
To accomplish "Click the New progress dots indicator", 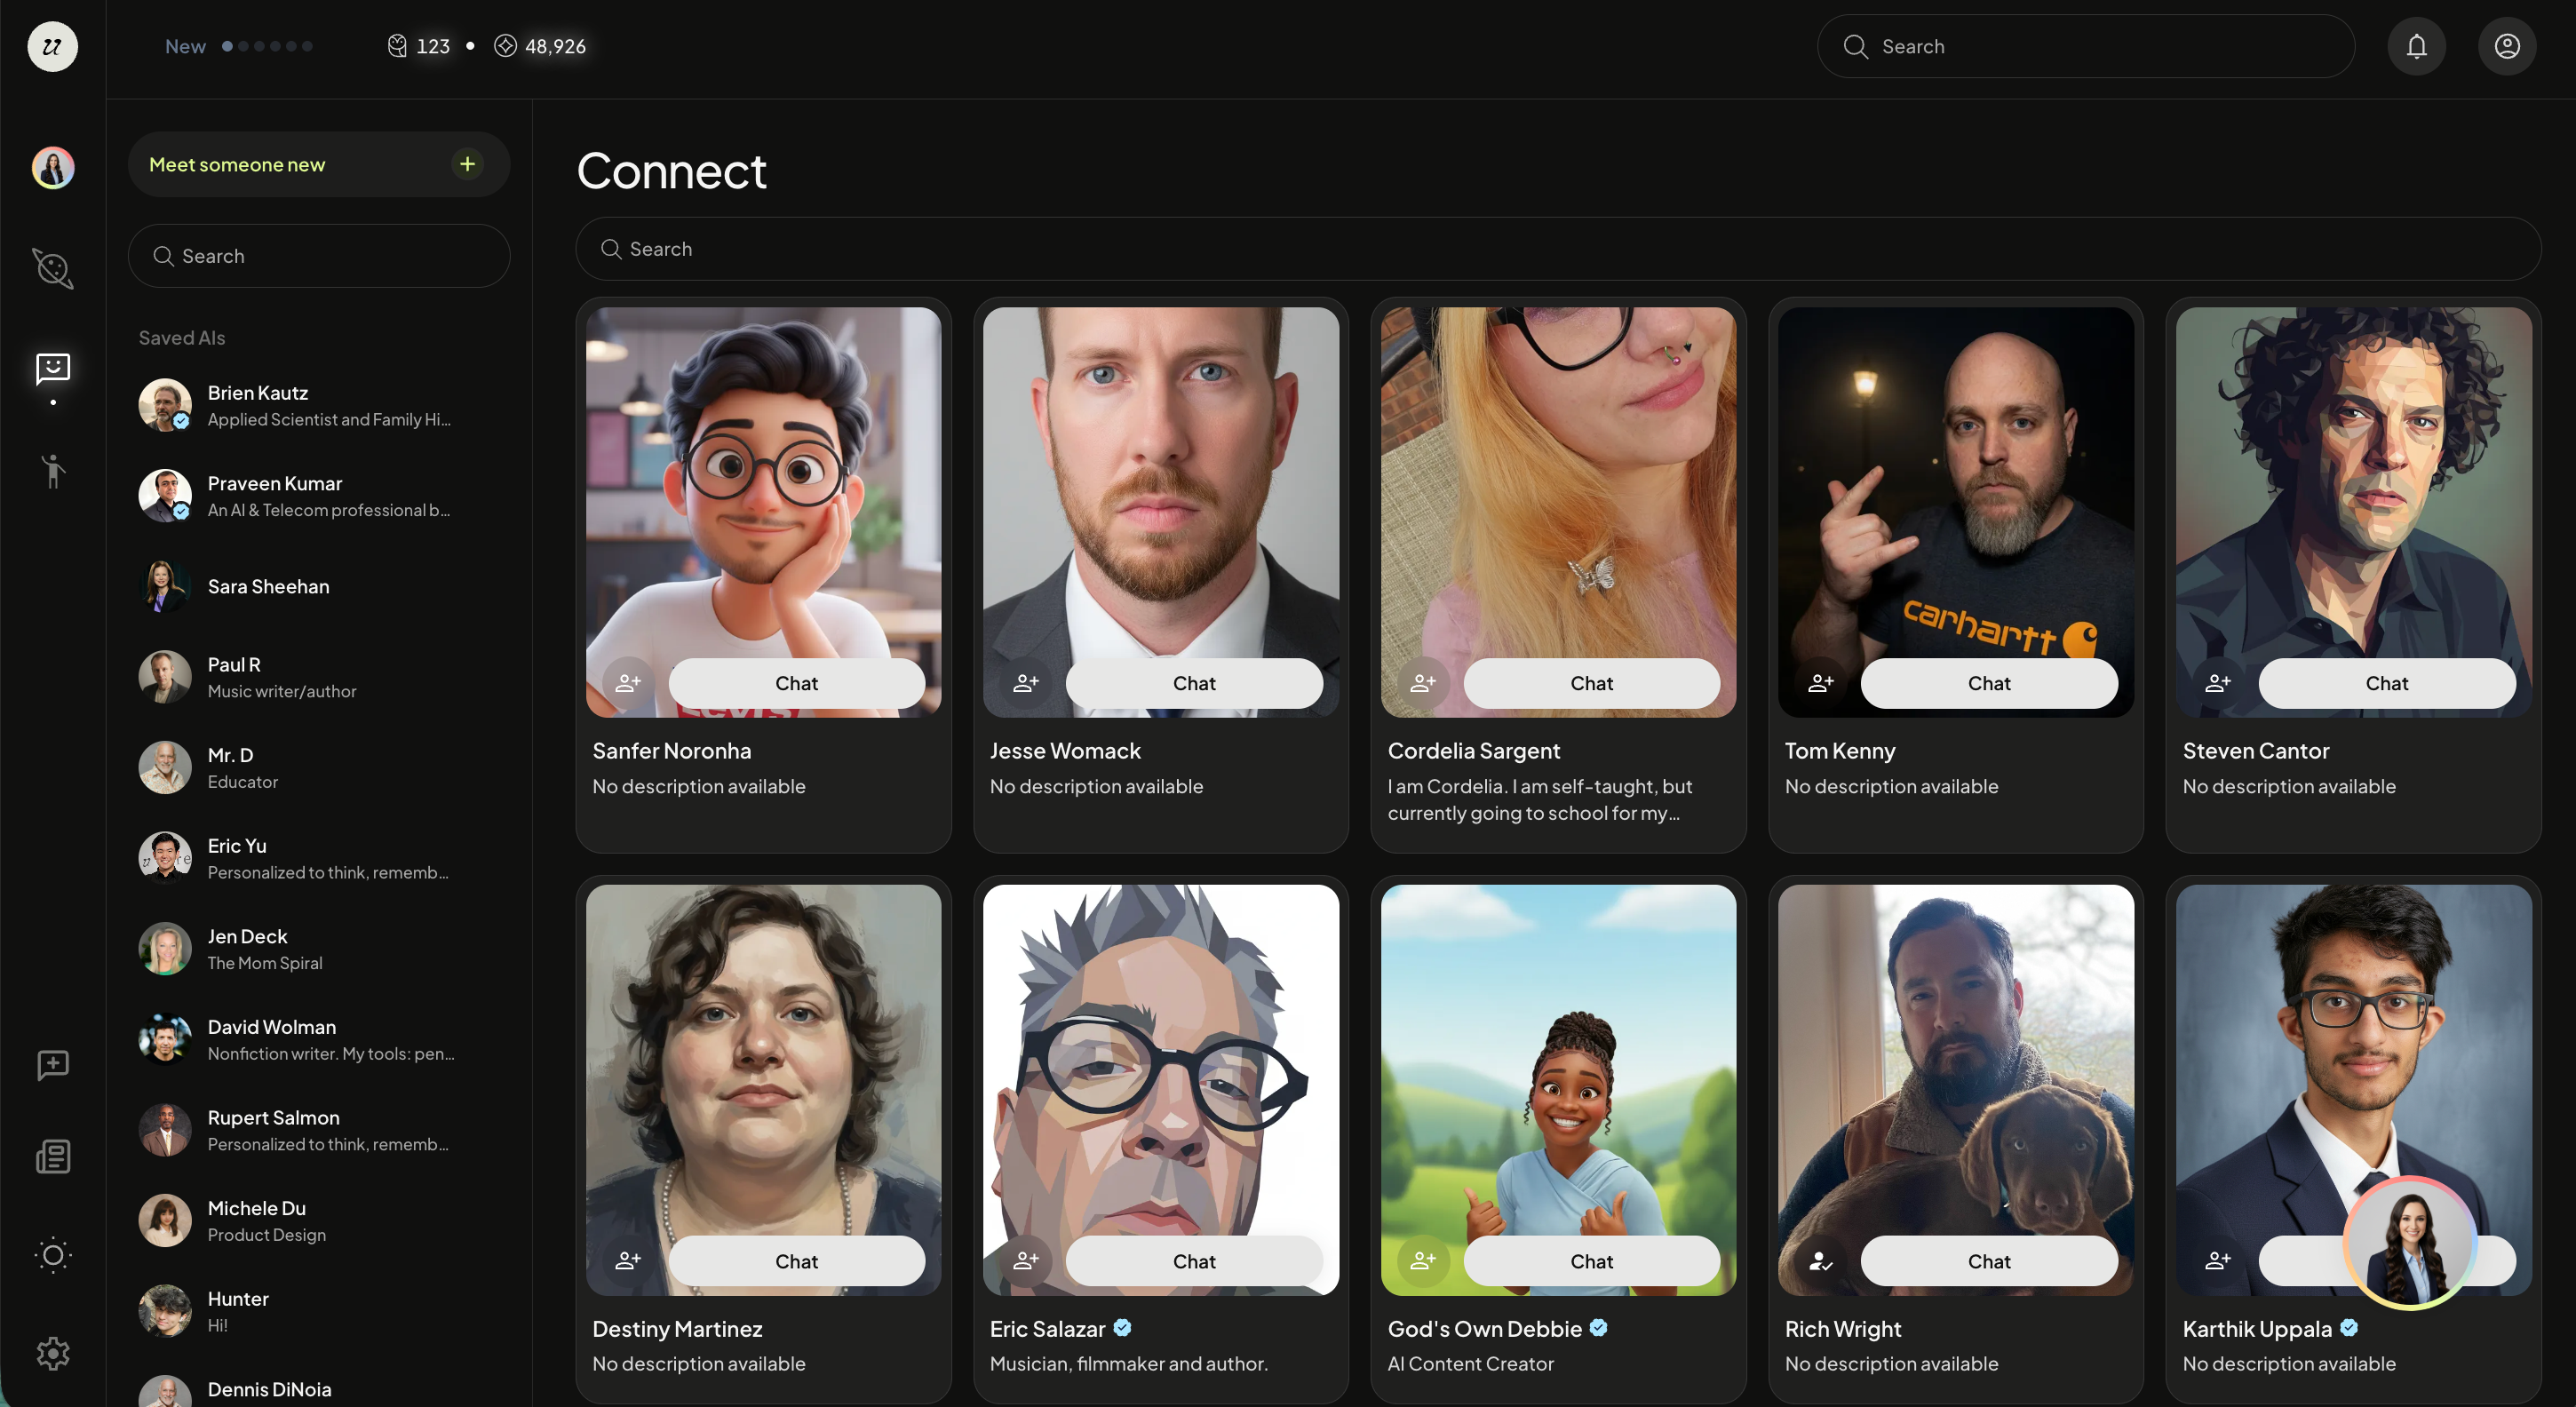I will click(x=267, y=46).
